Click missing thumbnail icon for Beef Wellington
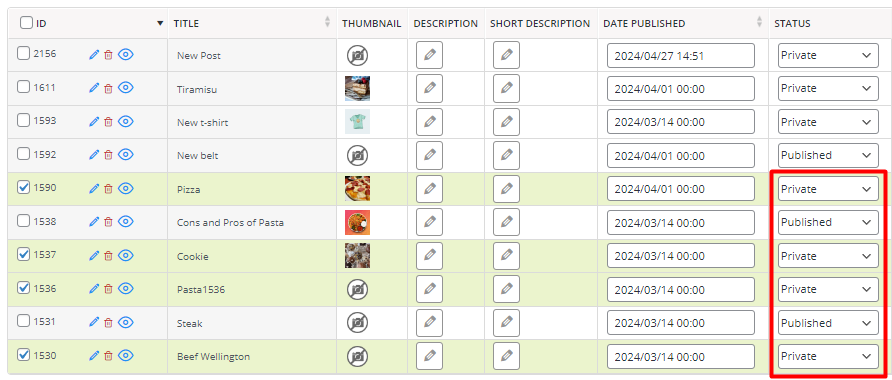 [357, 357]
